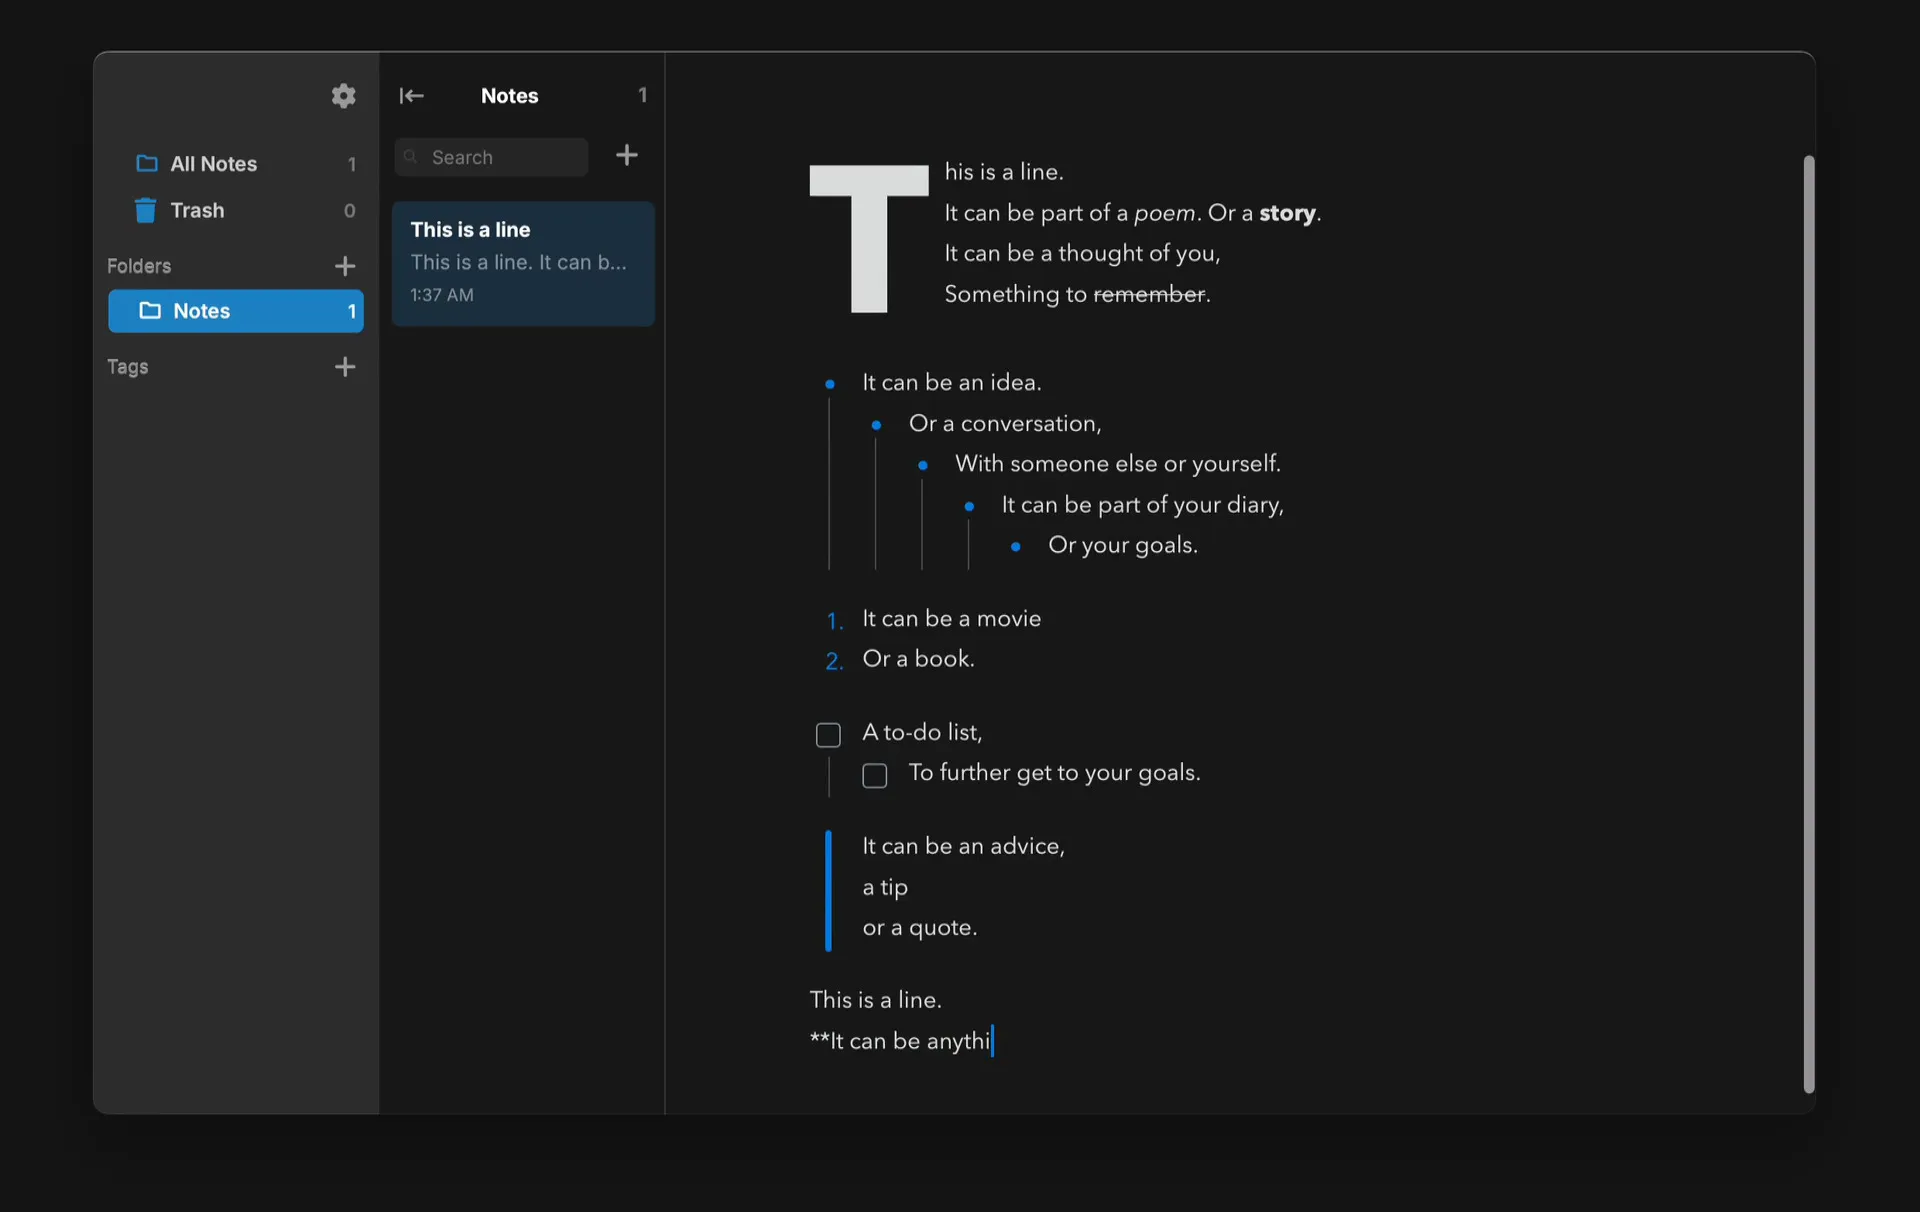Viewport: 1920px width, 1212px height.
Task: Select the 'Notes' folder entry
Action: [x=202, y=311]
